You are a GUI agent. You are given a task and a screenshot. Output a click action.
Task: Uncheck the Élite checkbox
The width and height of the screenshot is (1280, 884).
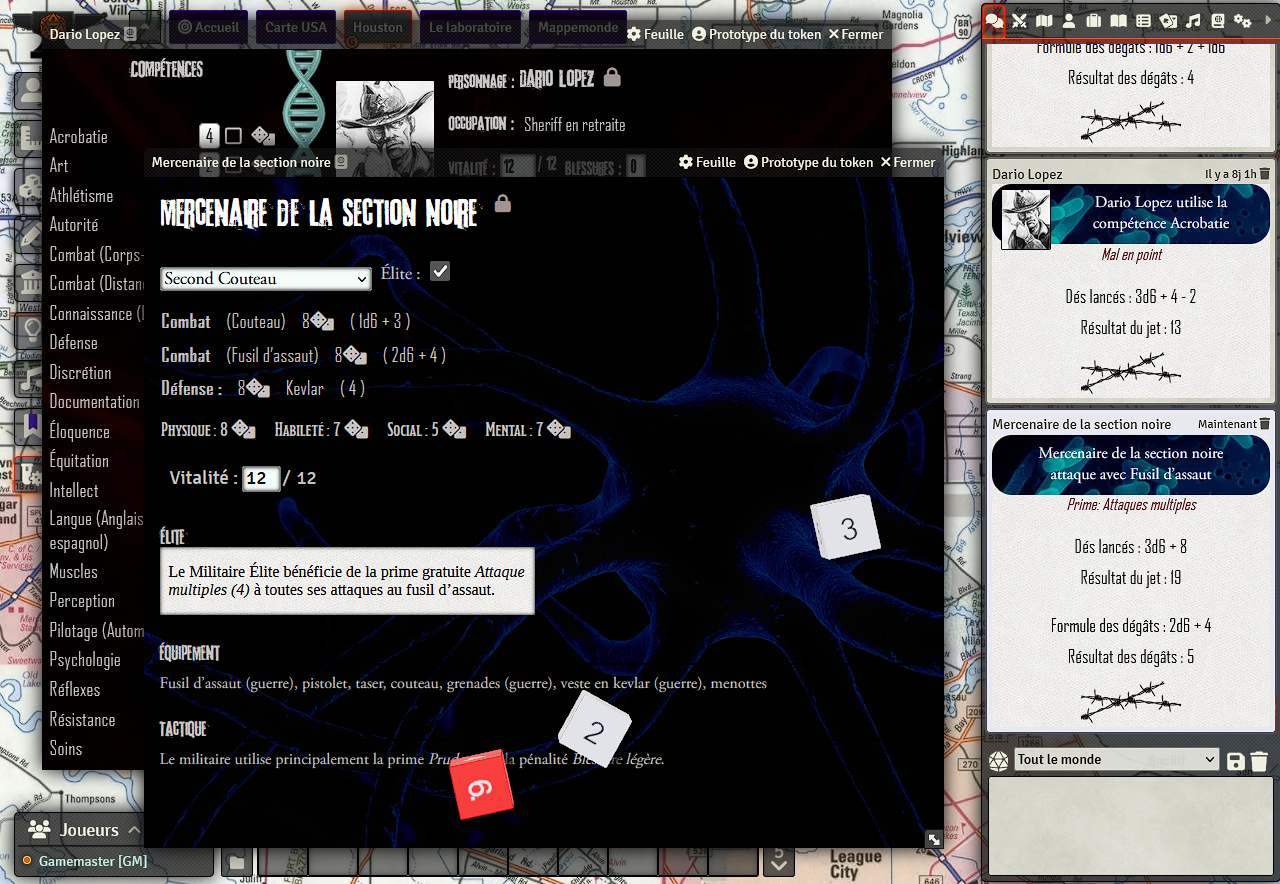440,271
